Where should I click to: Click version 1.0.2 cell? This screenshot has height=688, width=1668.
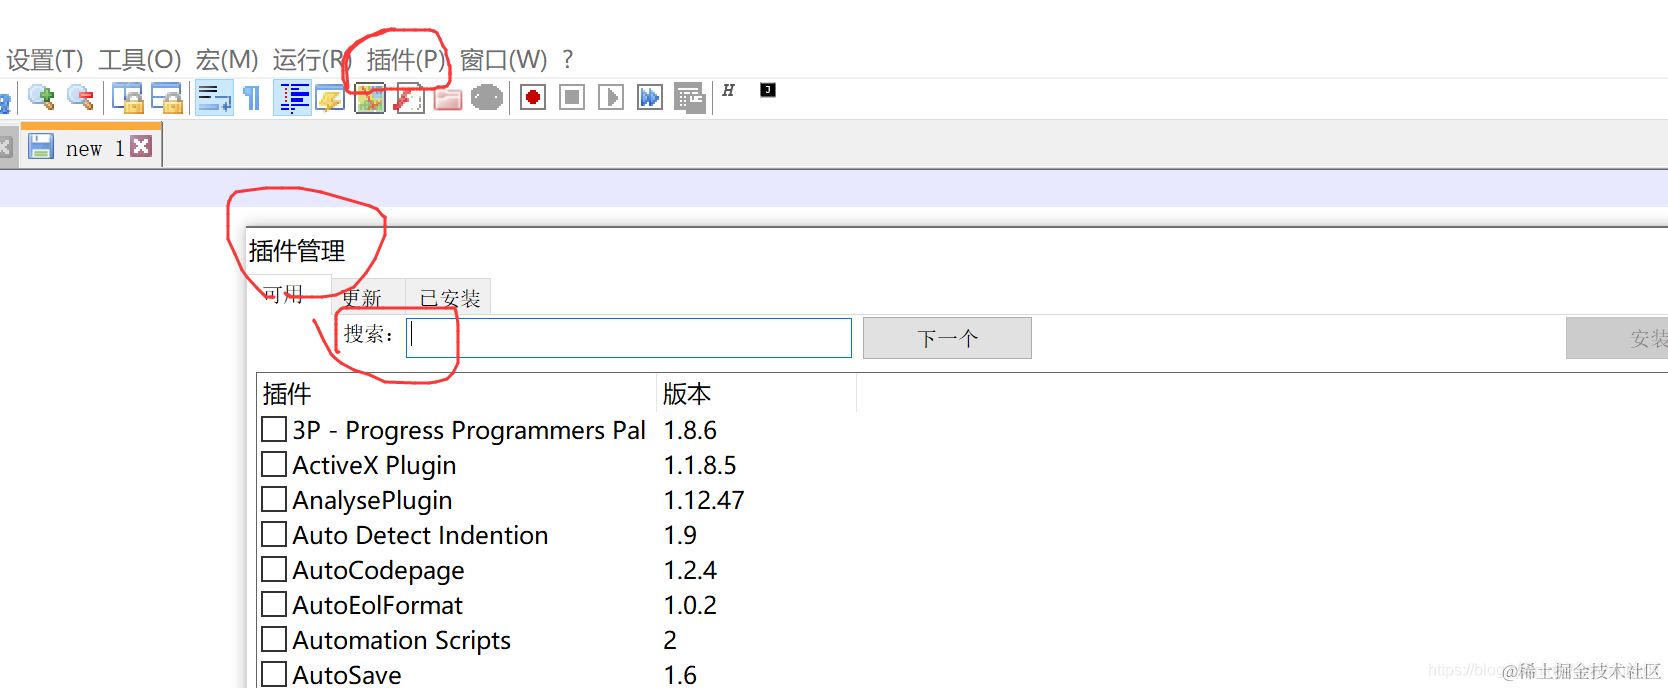(690, 606)
